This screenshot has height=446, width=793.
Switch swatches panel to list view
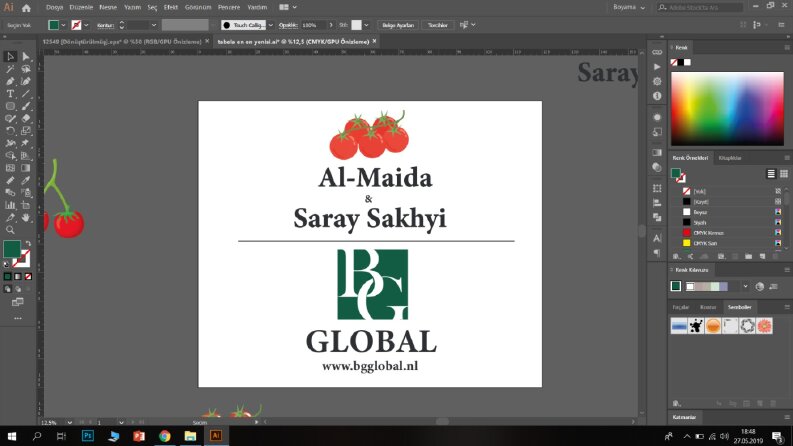pos(771,174)
